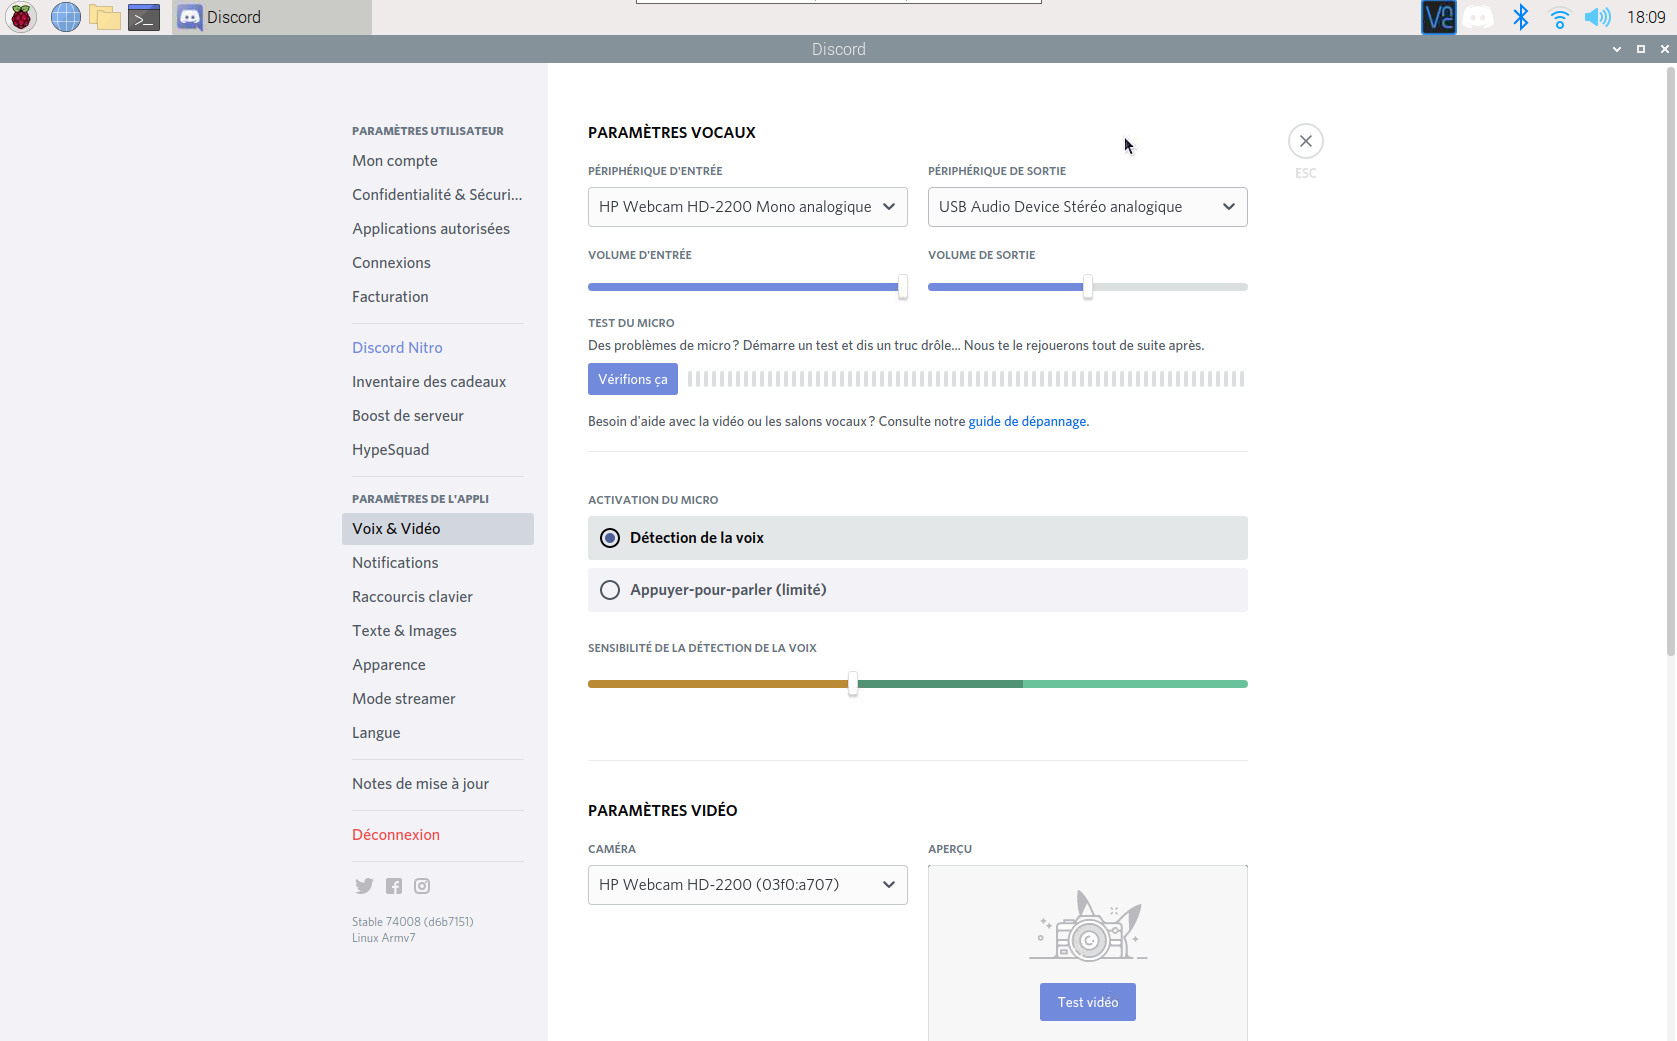The height and width of the screenshot is (1041, 1677).
Task: Click the mic test level meter
Action: (x=966, y=379)
